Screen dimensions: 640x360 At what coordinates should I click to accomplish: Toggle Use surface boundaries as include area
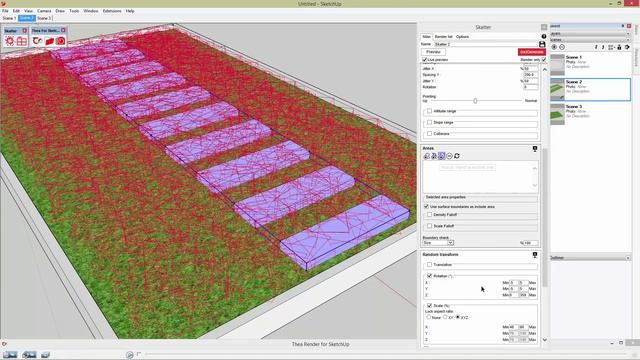[x=426, y=207]
